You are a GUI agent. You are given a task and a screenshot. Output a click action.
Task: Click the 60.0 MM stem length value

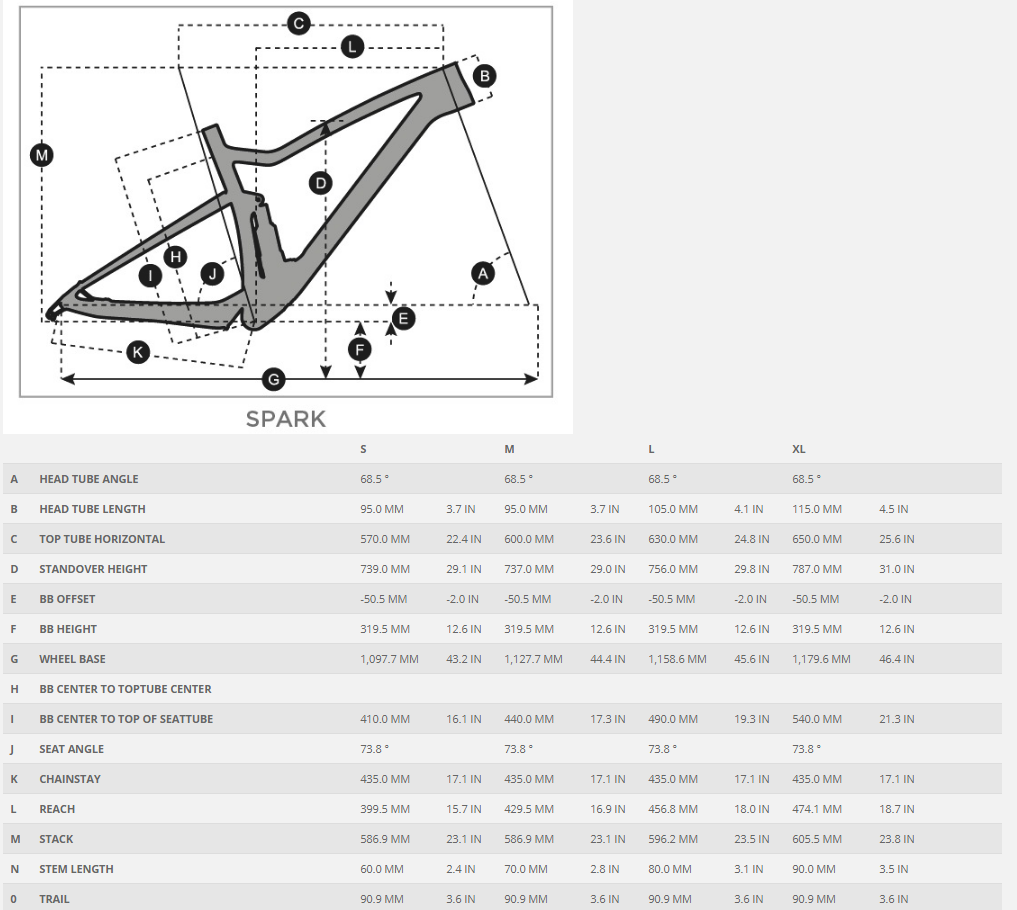382,868
